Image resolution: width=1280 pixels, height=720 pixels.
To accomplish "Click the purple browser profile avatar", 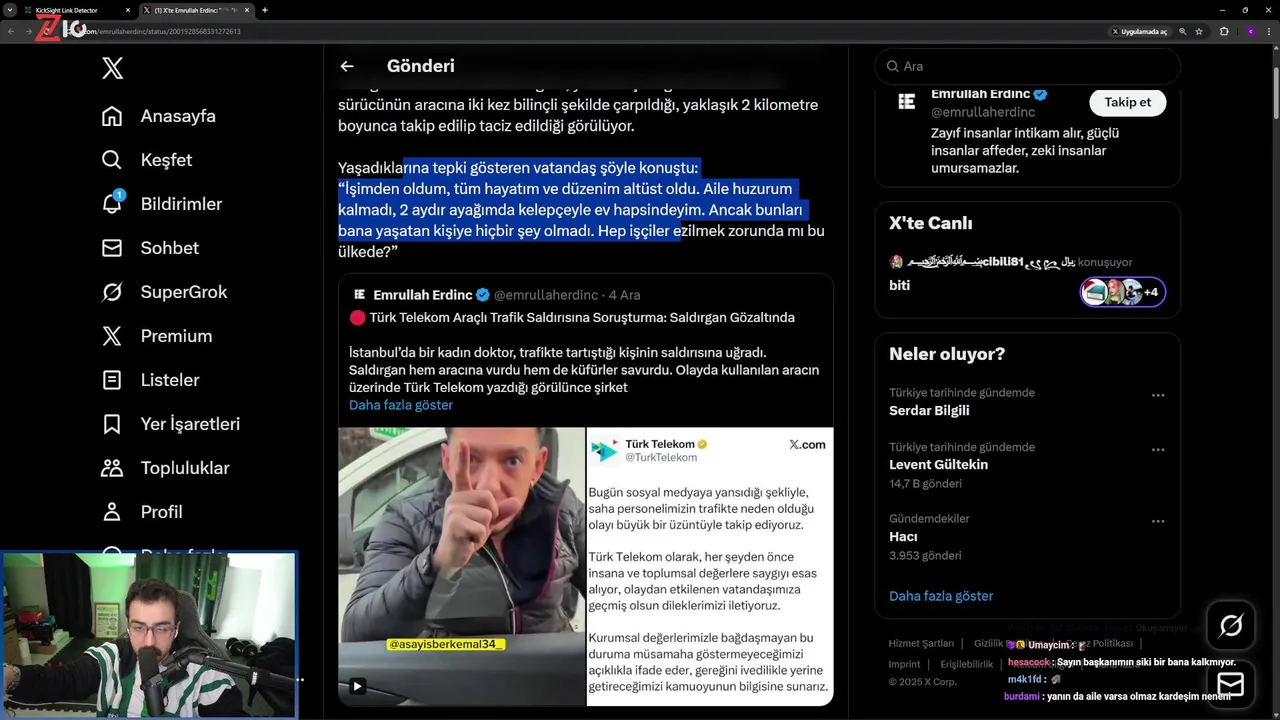I will point(1250,31).
